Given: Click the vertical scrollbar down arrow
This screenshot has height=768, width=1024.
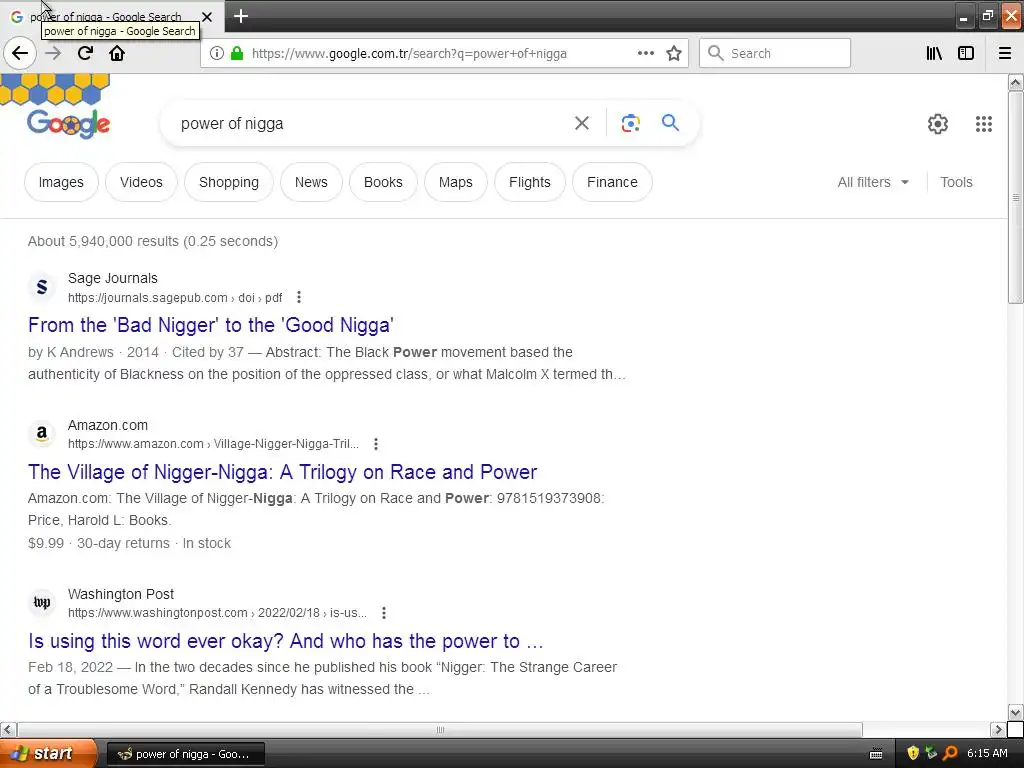Looking at the screenshot, I should pos(1016,712).
